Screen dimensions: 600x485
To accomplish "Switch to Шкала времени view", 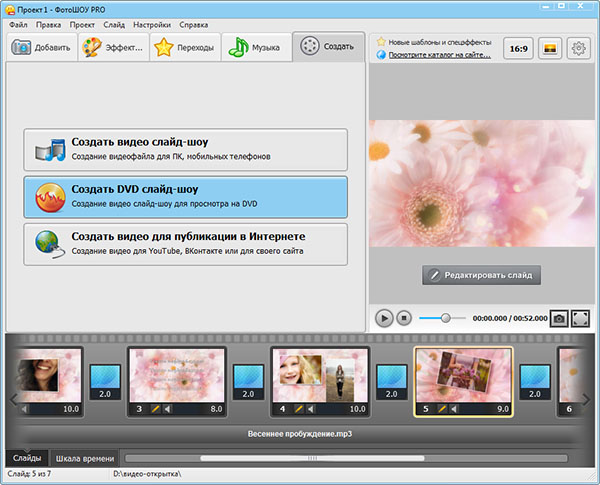I will tap(84, 458).
